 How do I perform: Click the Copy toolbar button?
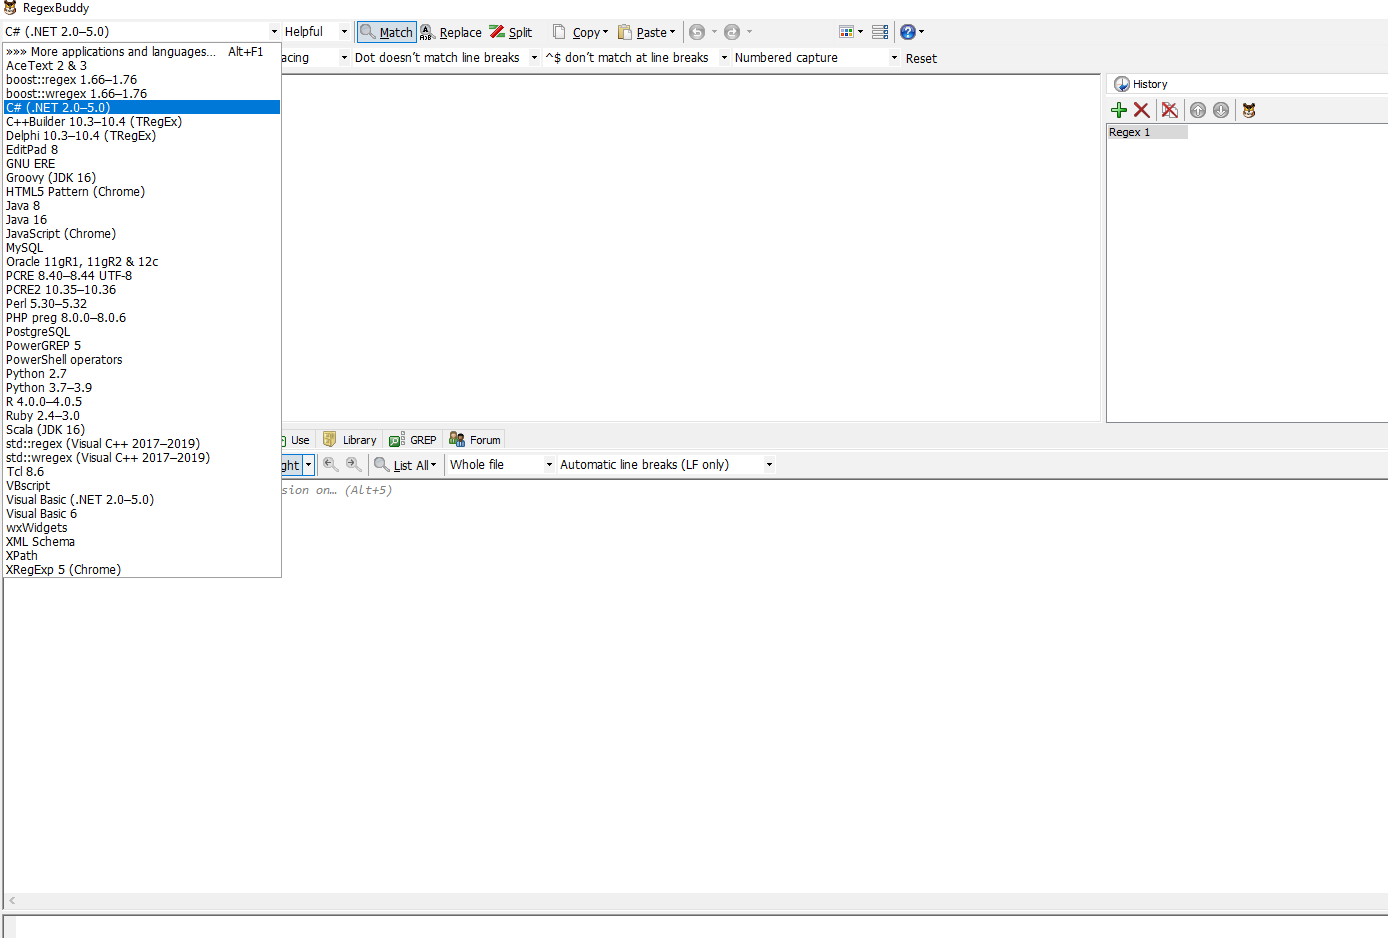pos(580,32)
